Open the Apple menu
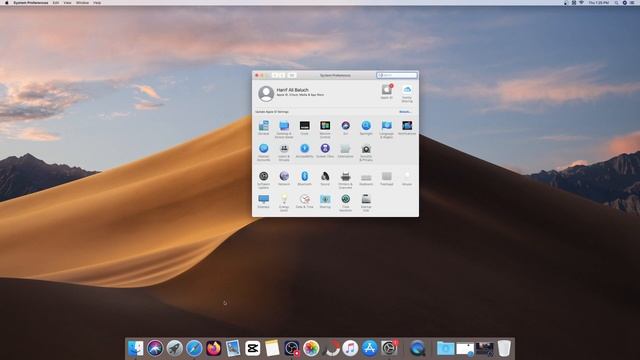The width and height of the screenshot is (640, 360). [7, 2]
